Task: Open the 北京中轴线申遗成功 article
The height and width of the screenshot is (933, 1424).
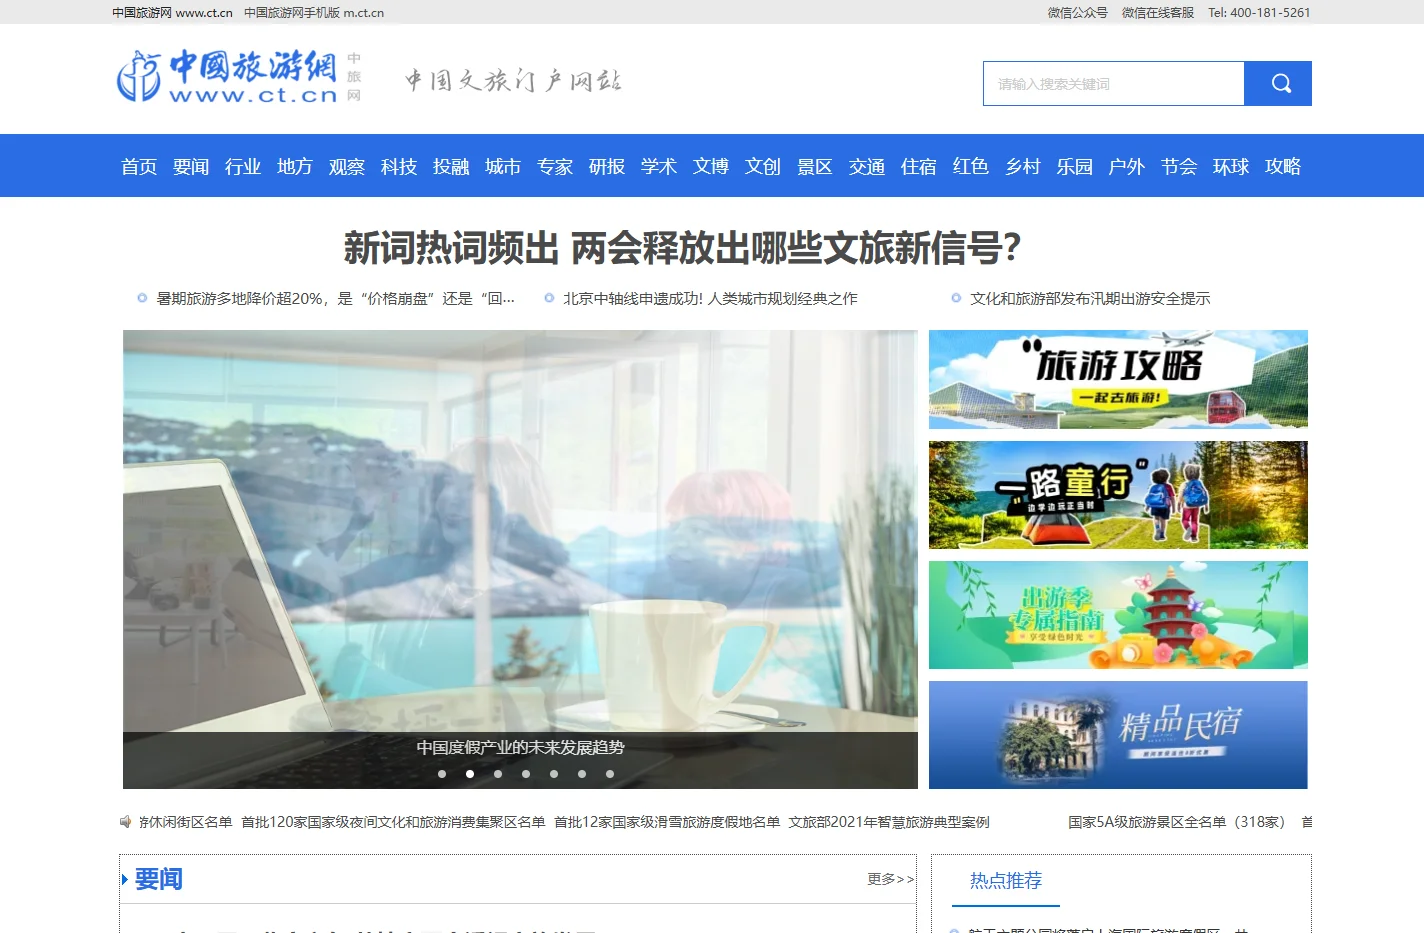Action: click(710, 299)
